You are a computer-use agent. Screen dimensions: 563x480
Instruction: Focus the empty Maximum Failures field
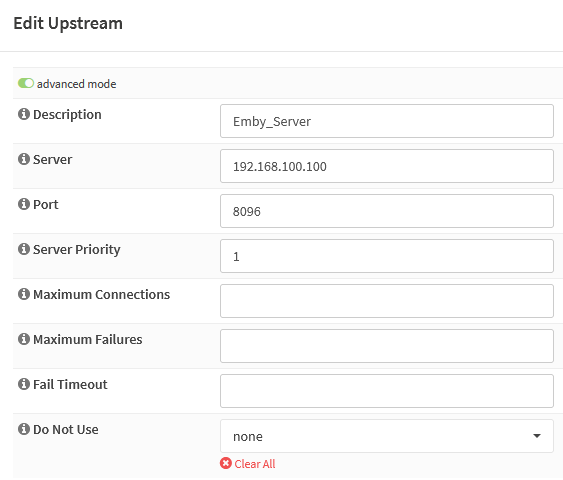[387, 346]
